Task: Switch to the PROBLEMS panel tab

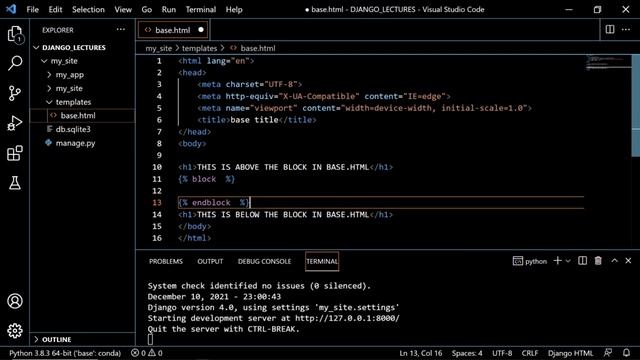Action: coord(166,261)
